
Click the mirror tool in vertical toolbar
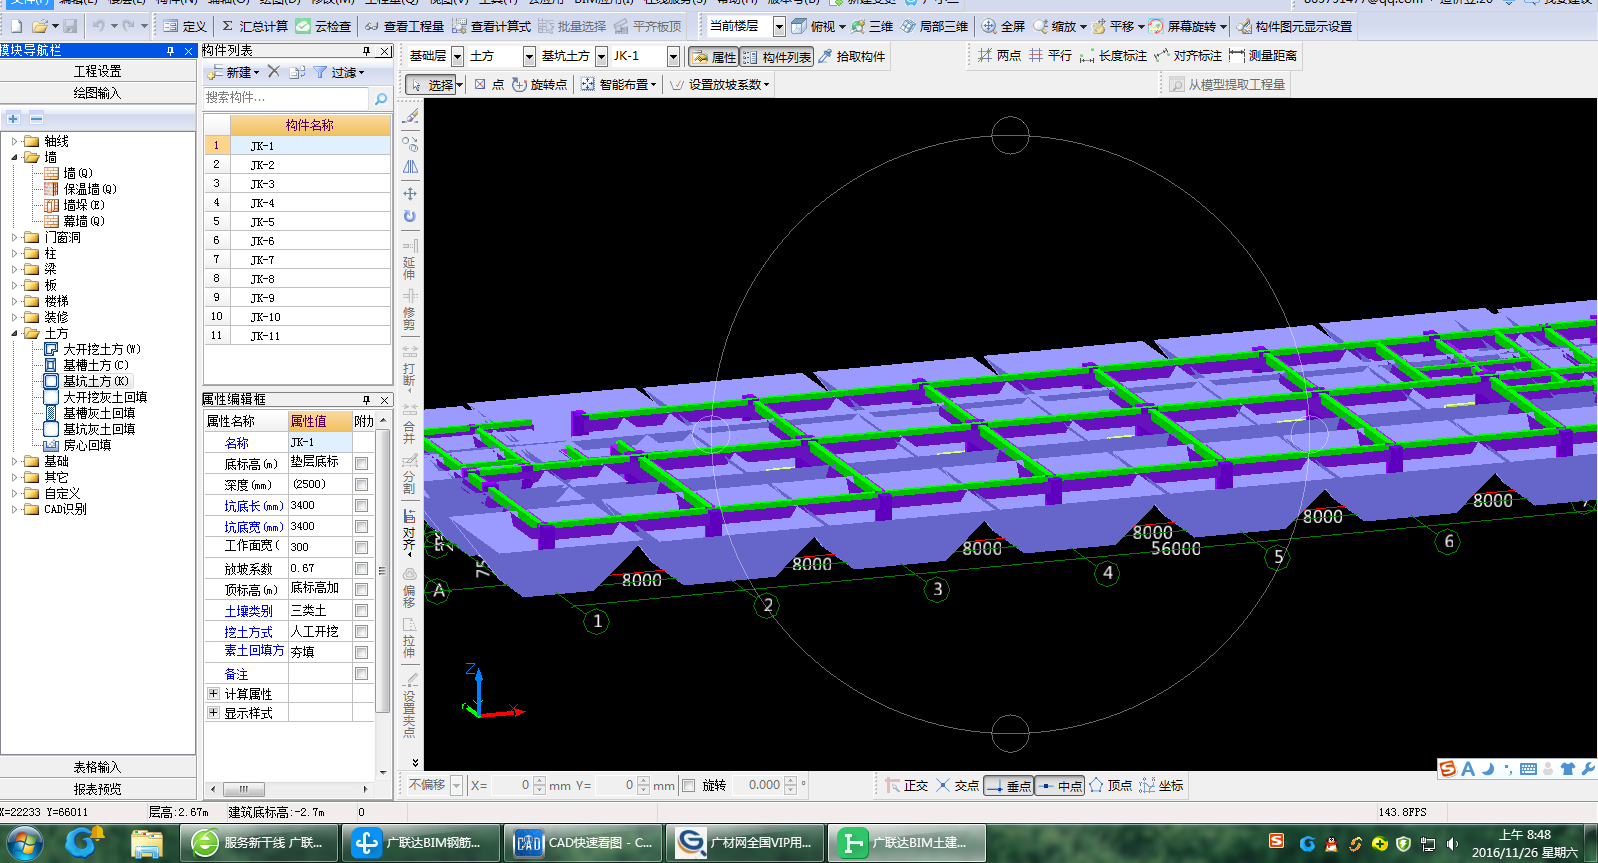(x=410, y=167)
